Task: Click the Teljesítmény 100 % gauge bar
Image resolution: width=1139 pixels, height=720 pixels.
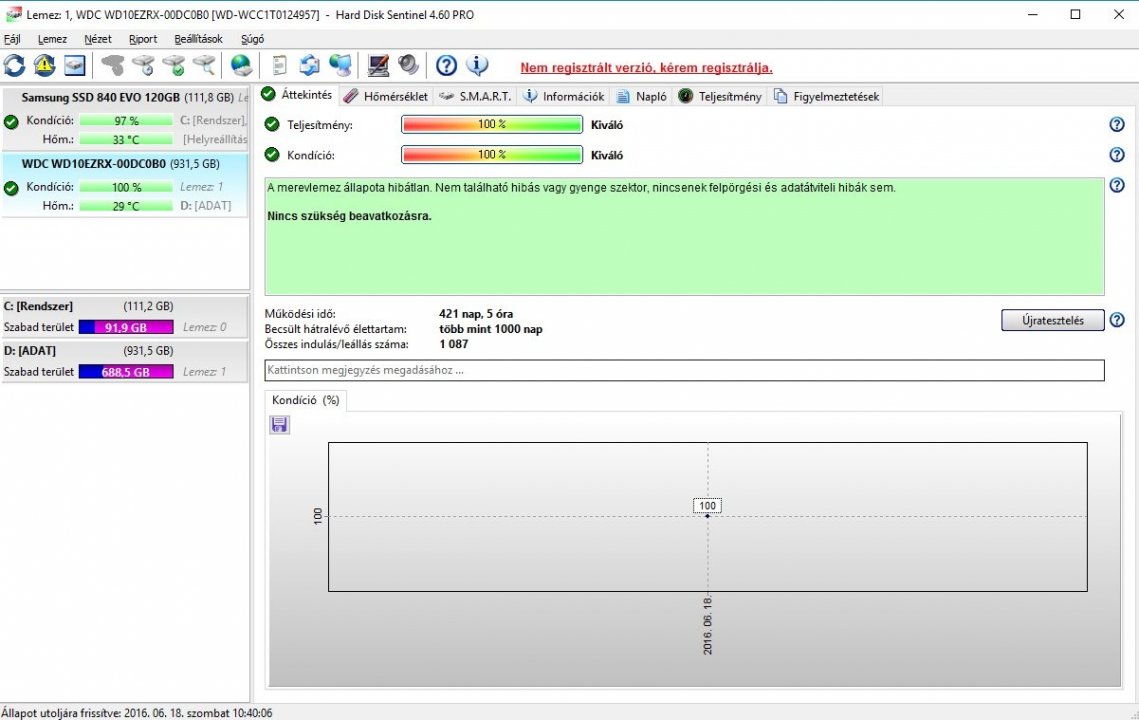Action: point(492,124)
